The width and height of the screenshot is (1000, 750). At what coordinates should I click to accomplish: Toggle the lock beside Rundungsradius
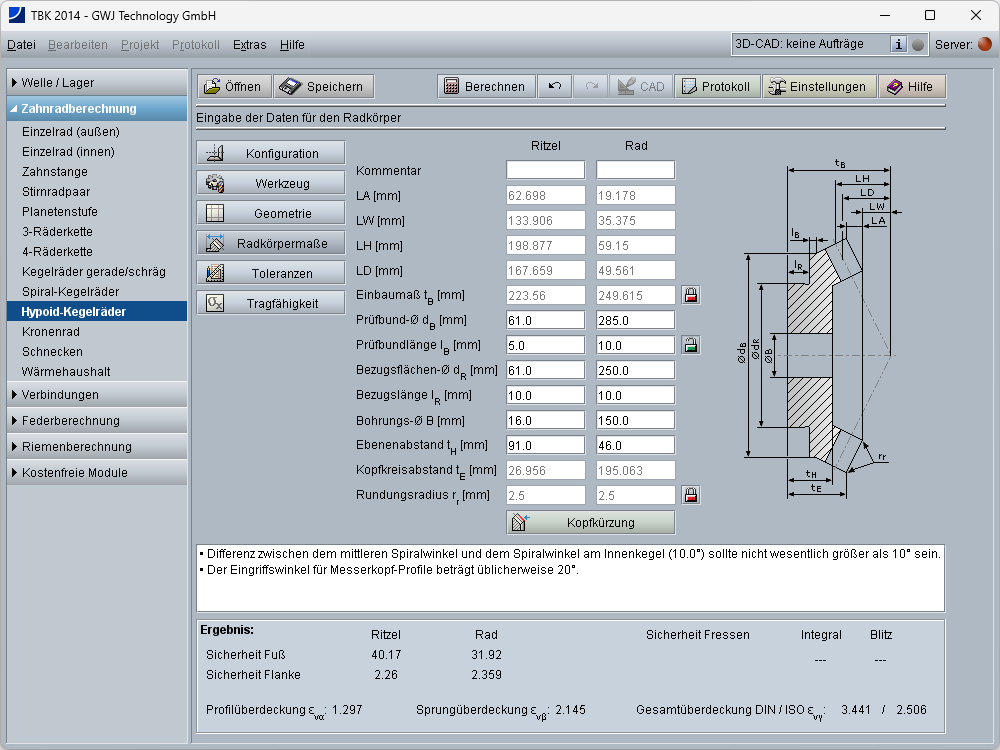pos(690,495)
